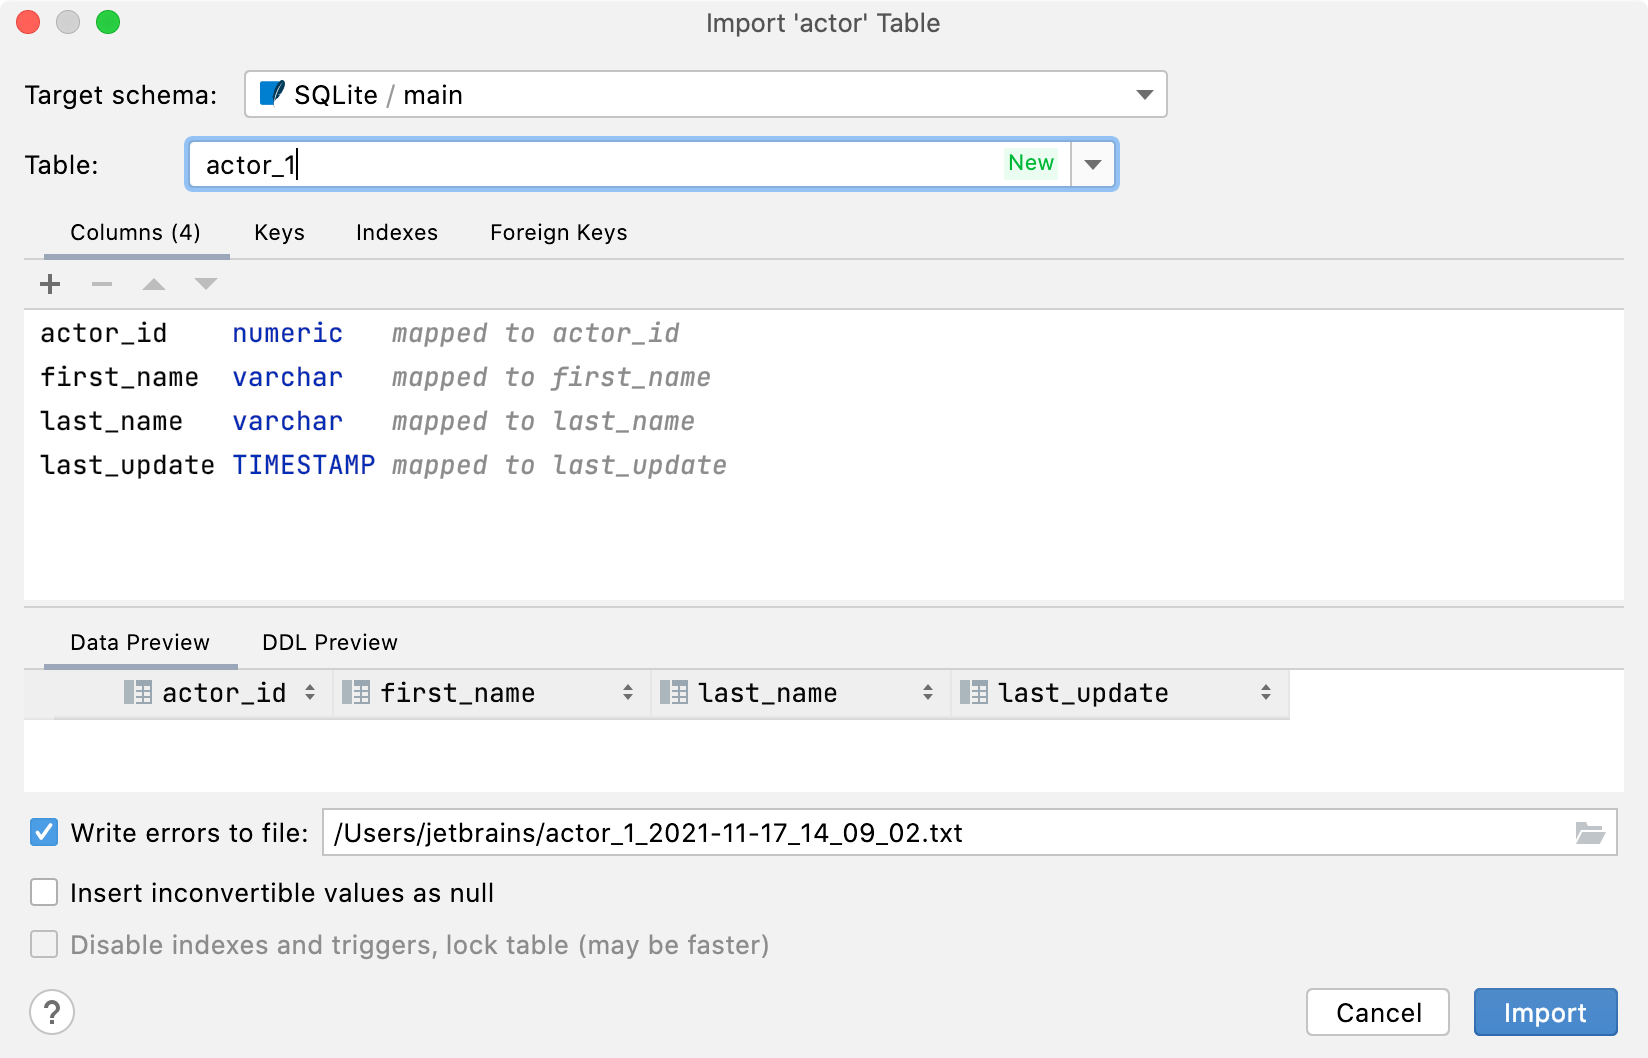Open the Table name dropdown
This screenshot has width=1648, height=1058.
coord(1092,164)
